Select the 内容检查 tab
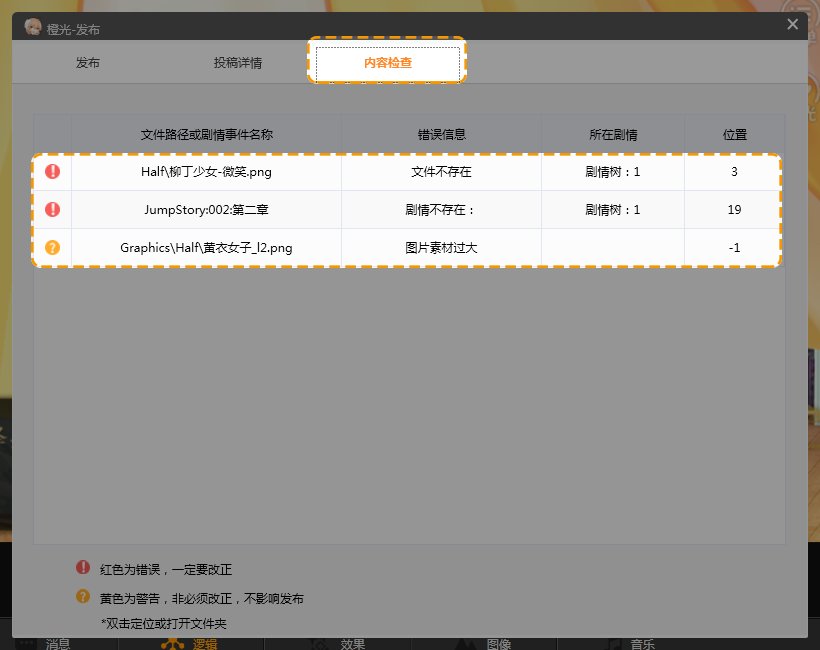This screenshot has height=650, width=820. coord(388,63)
